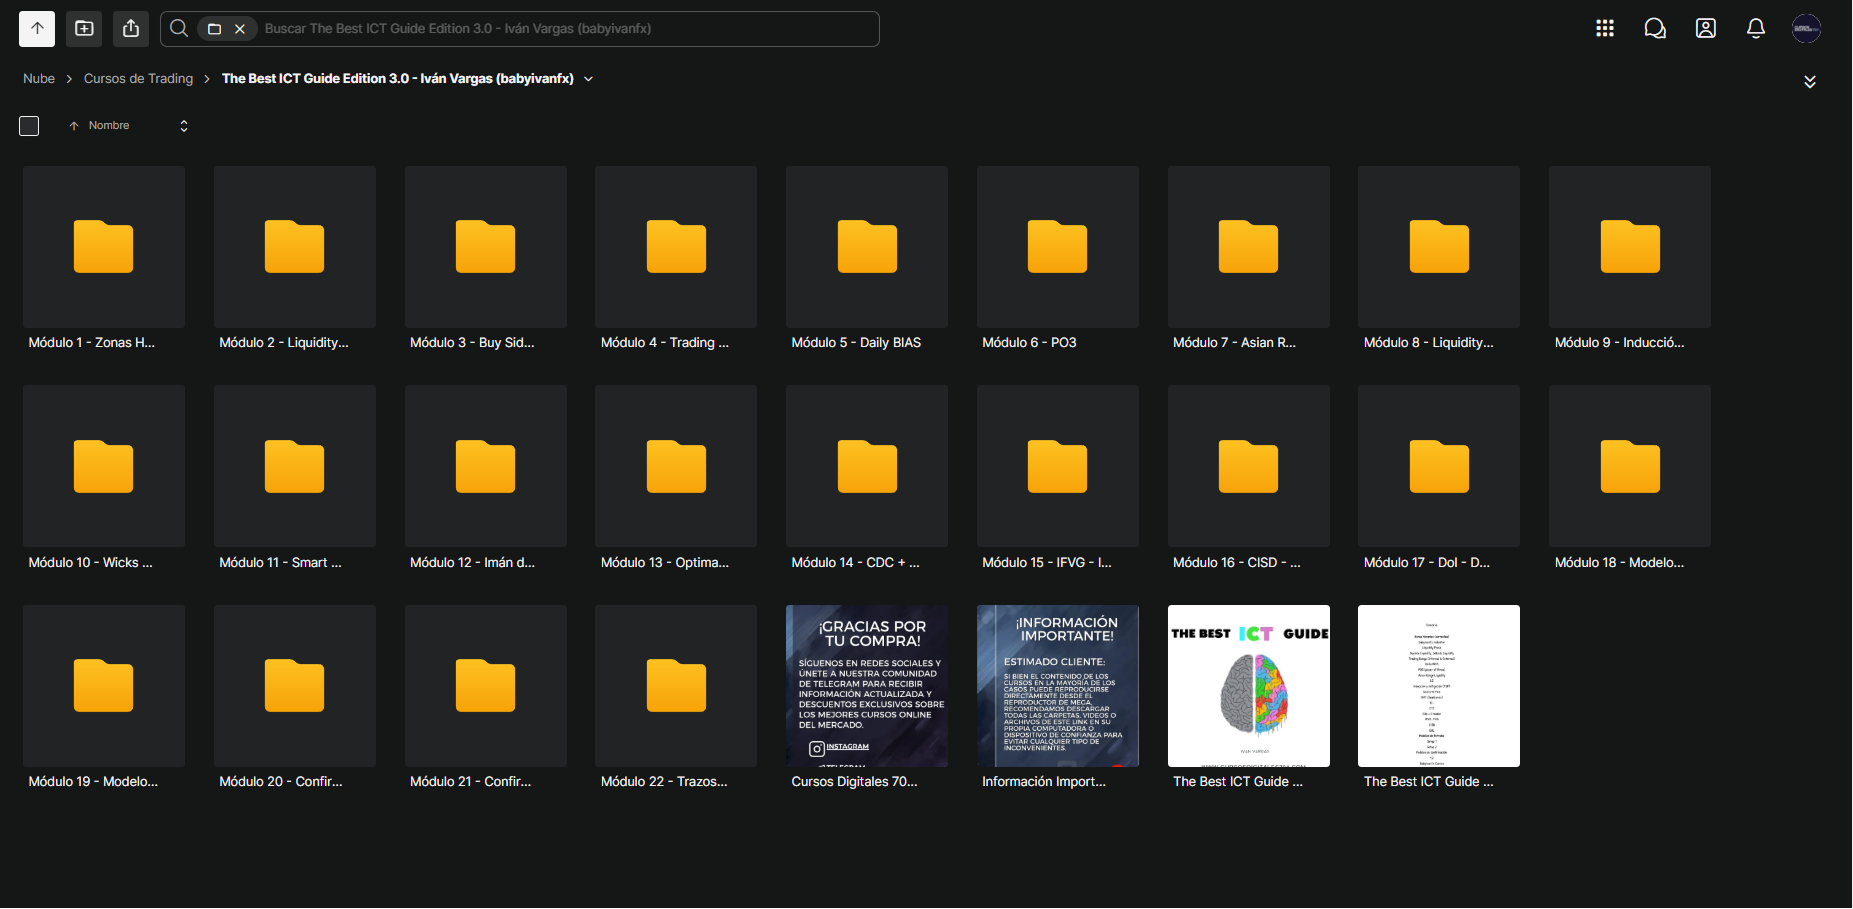Screen dimensions: 1853x909
Task: Click the share/upload icon in toolbar
Action: 131,28
